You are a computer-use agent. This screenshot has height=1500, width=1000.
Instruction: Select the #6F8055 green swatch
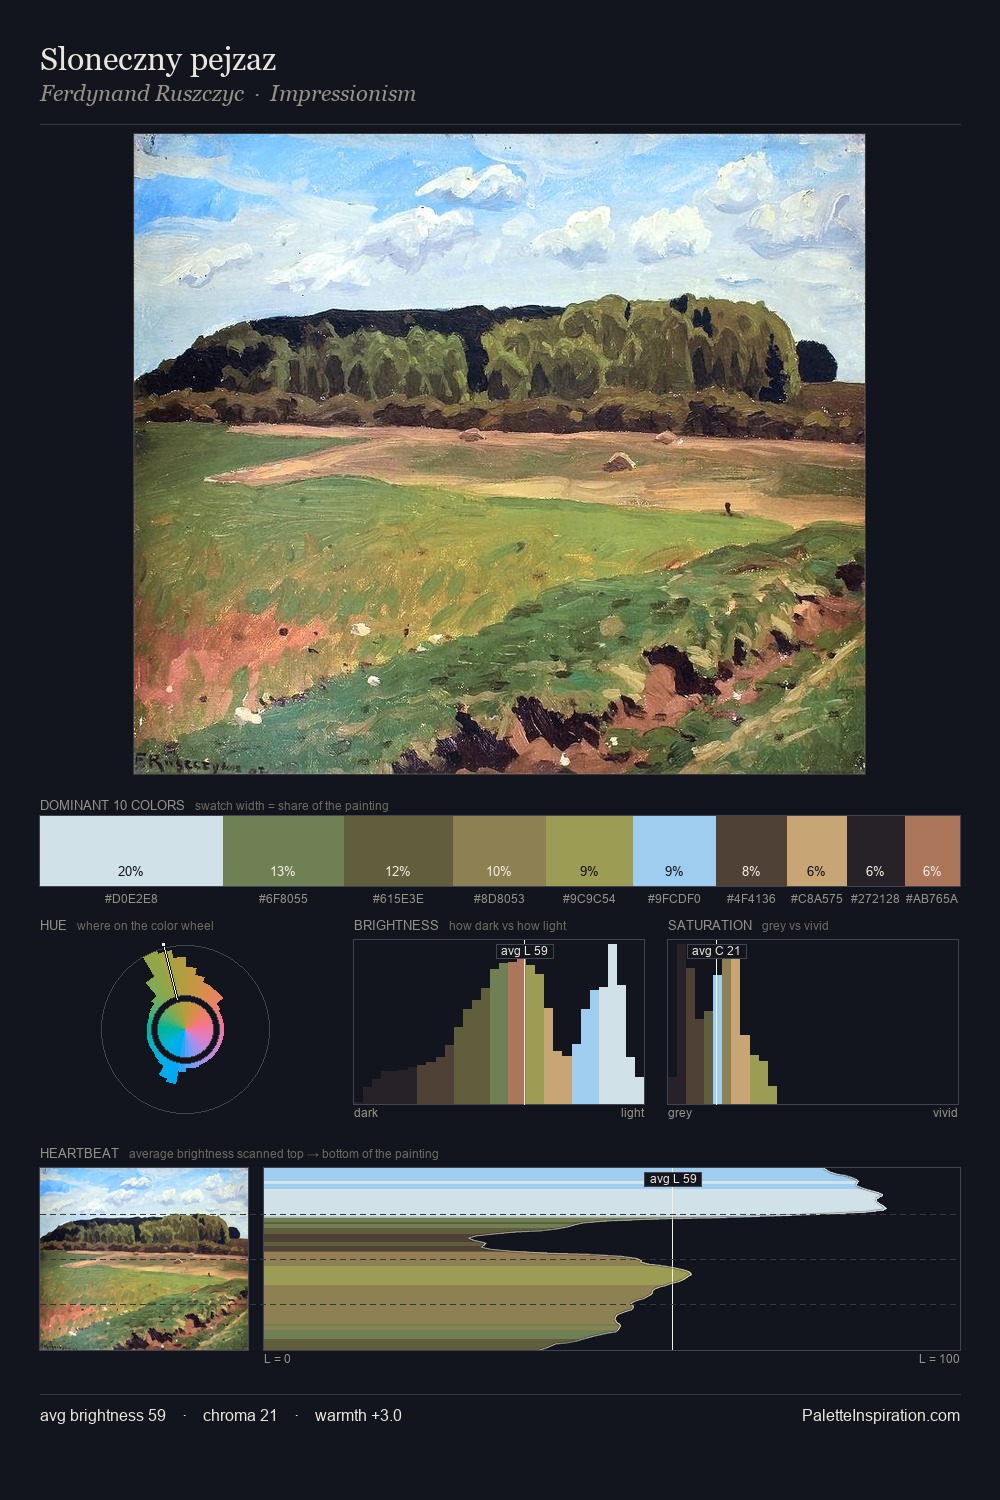(283, 851)
